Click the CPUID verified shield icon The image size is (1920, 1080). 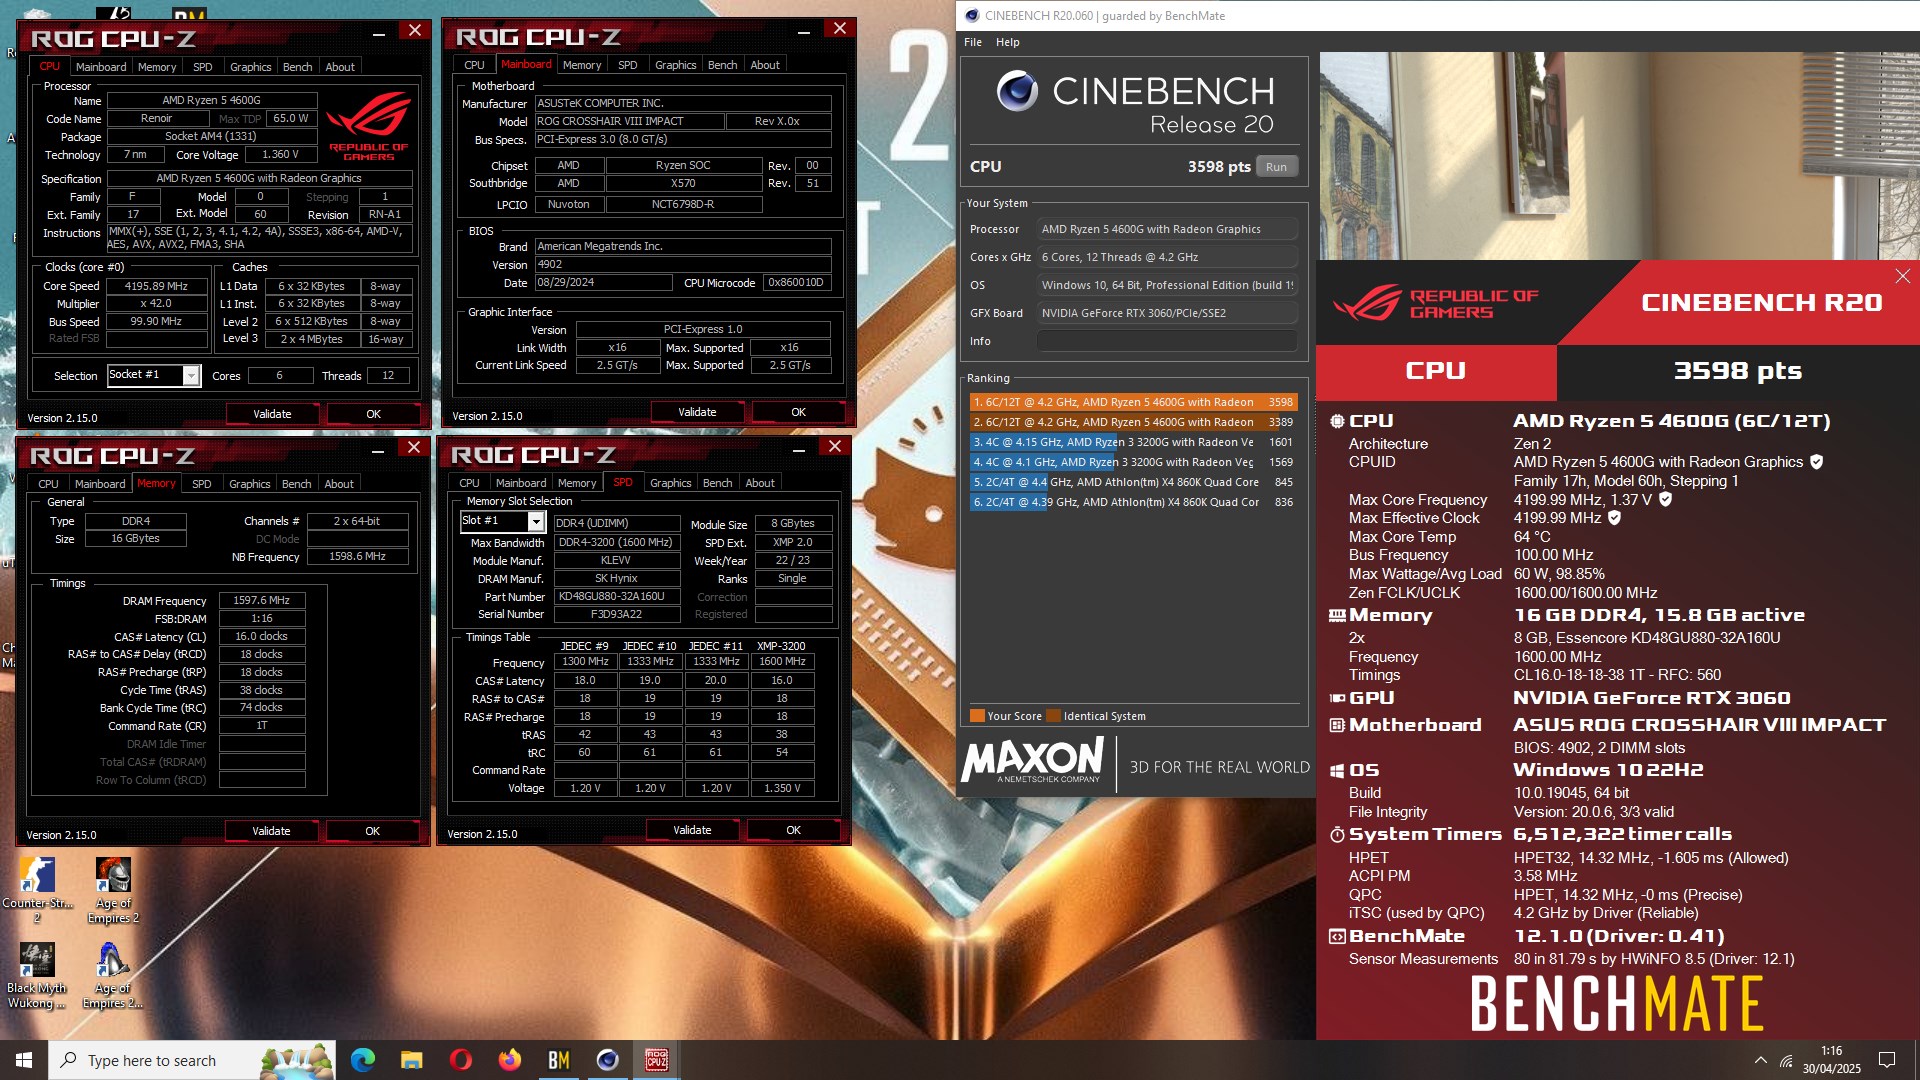(x=1816, y=462)
